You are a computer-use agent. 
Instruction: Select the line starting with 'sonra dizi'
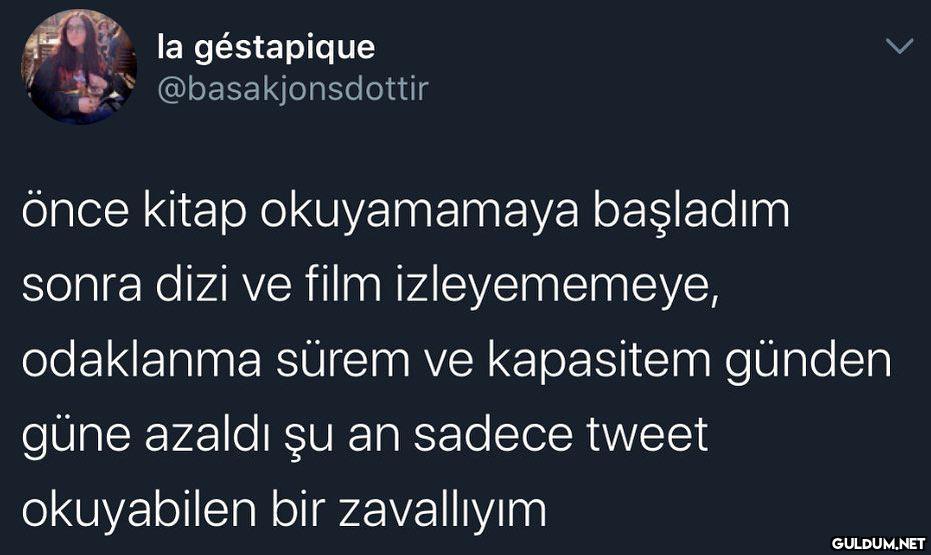click(x=370, y=286)
